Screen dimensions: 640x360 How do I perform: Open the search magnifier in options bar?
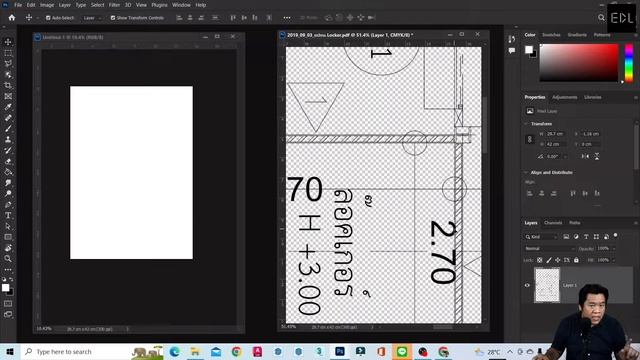601,18
